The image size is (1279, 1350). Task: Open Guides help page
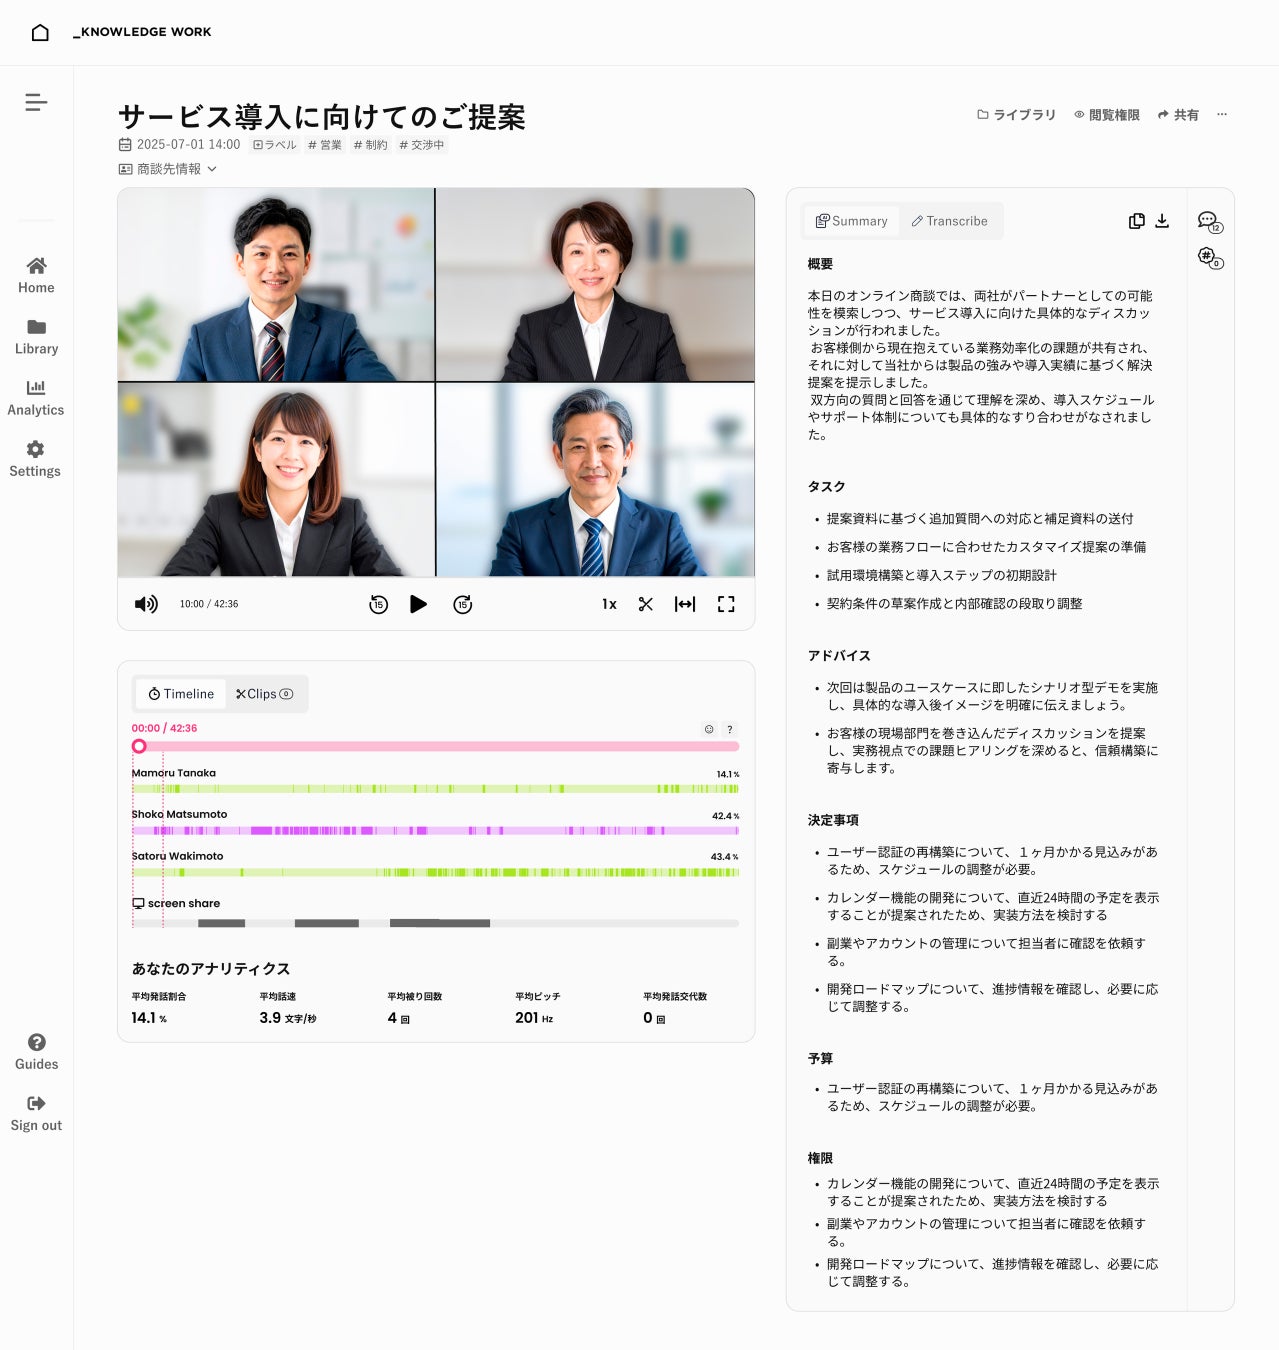(36, 1051)
